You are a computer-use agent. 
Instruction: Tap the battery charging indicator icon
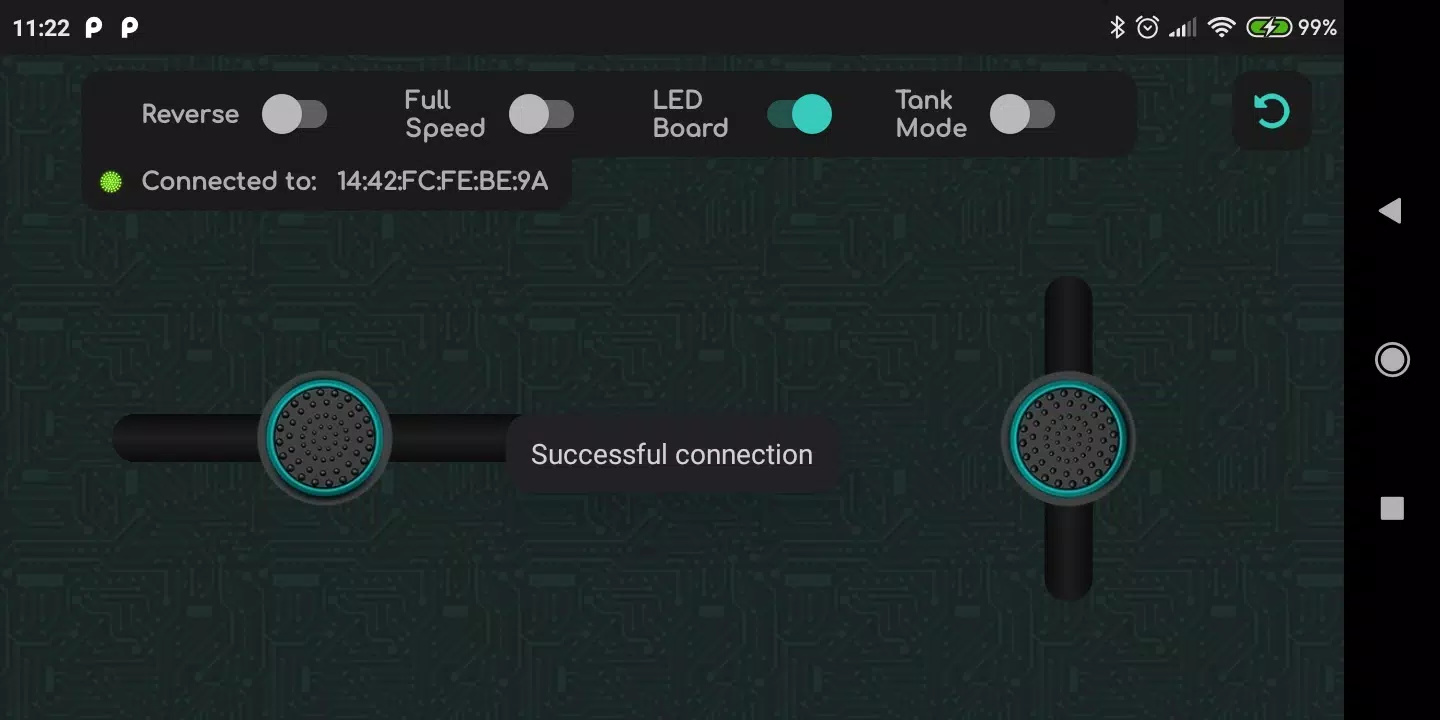point(1268,28)
